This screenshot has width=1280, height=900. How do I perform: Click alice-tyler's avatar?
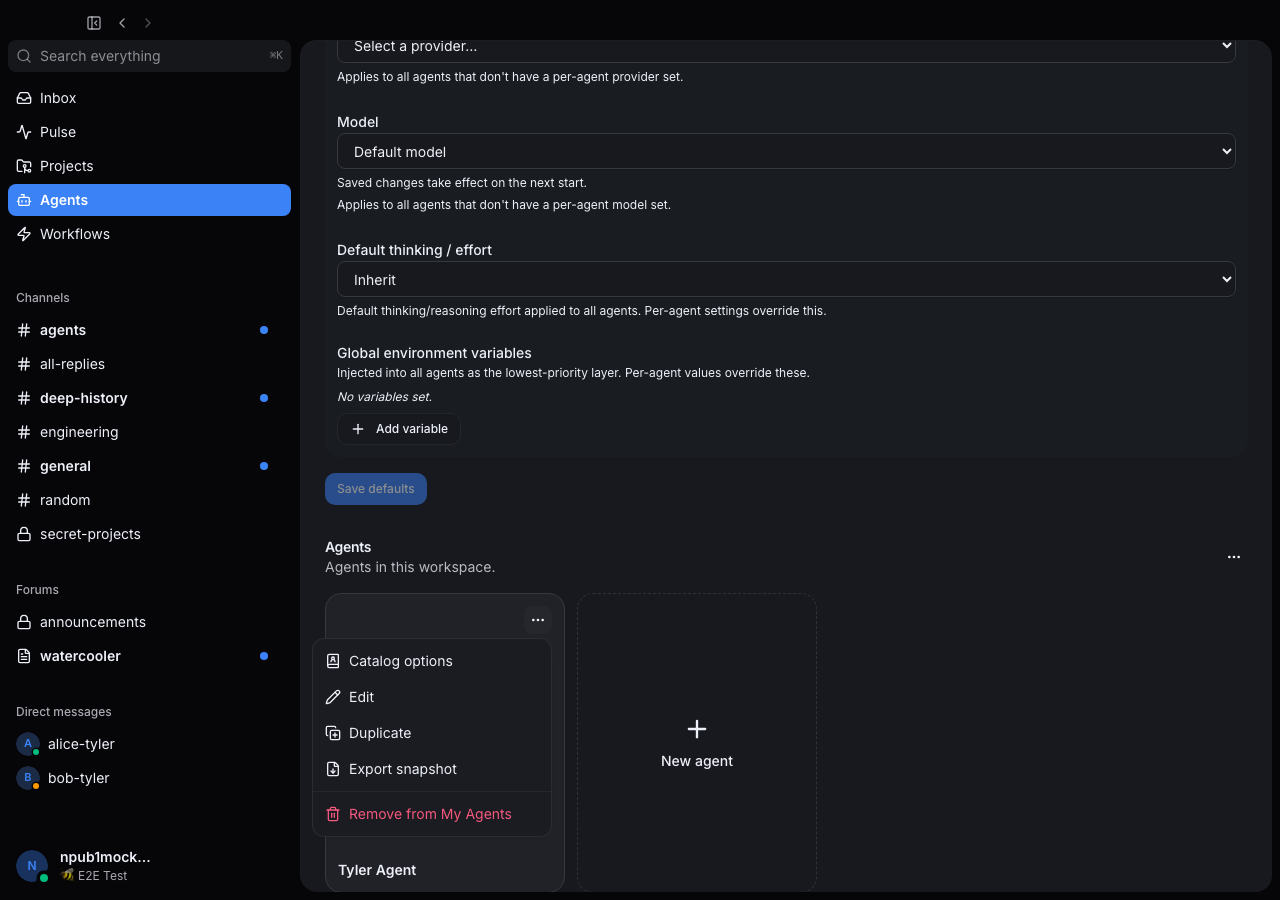(x=28, y=744)
